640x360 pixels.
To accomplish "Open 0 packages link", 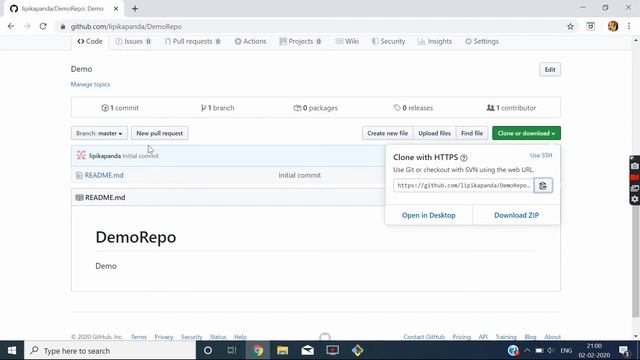I will 316,108.
